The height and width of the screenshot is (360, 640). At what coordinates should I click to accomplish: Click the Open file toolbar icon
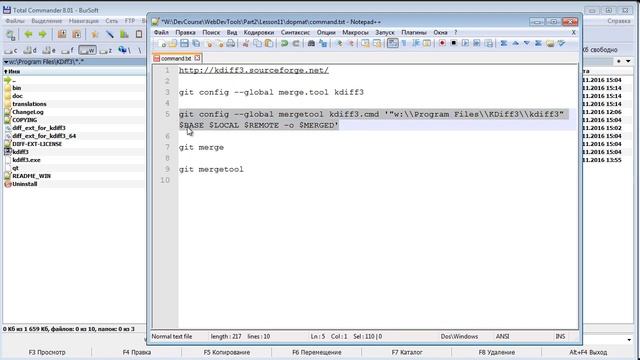coord(172,43)
